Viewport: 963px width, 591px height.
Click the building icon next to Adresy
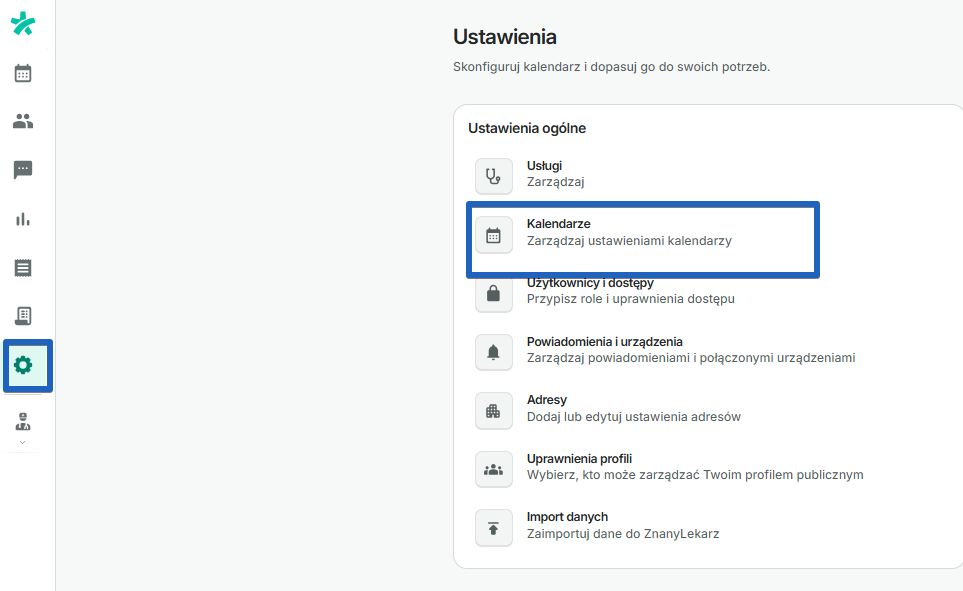pyautogui.click(x=493, y=410)
